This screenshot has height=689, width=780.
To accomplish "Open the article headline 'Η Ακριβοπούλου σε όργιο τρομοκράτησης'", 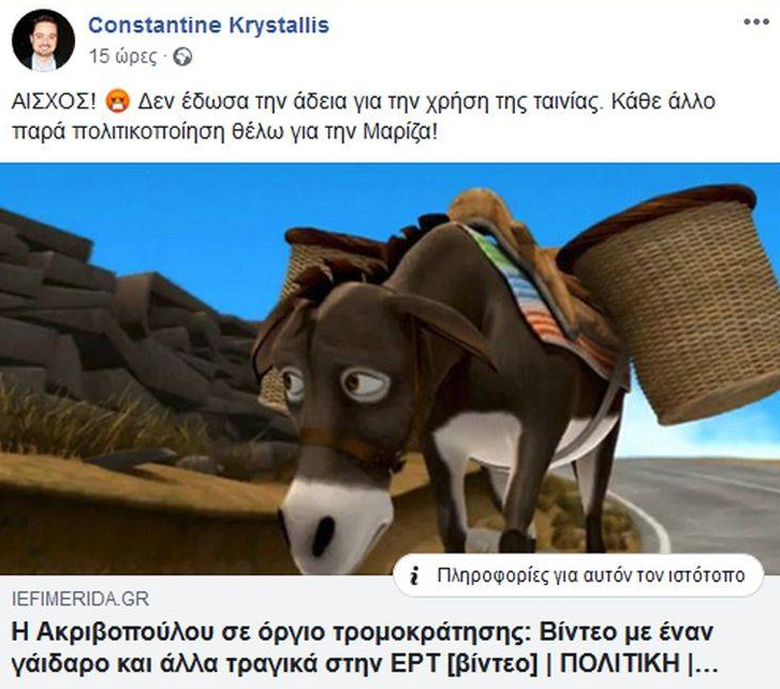I will (x=363, y=648).
